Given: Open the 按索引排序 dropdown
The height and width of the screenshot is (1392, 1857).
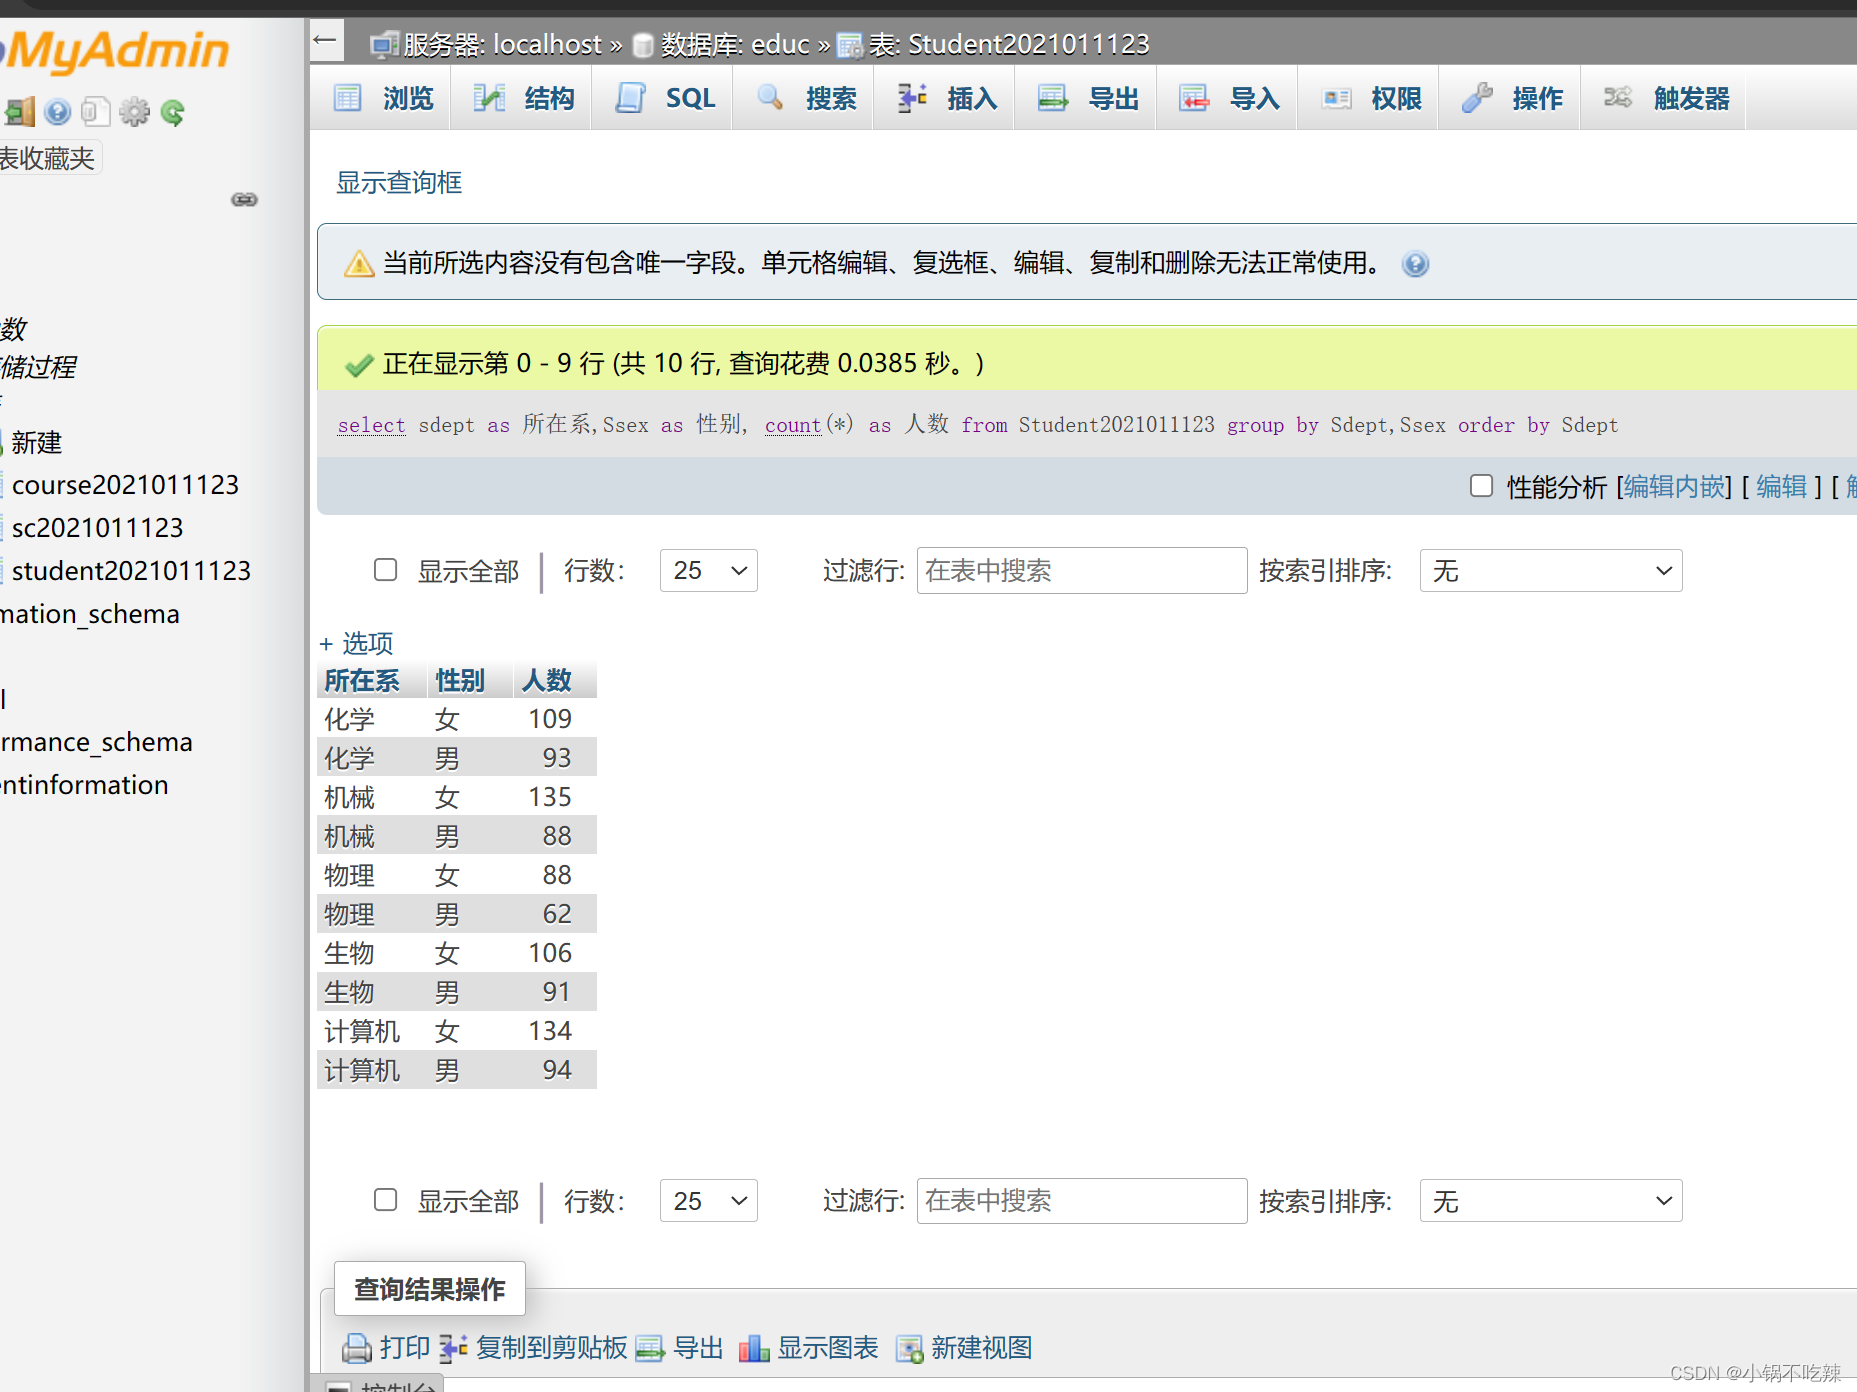Looking at the screenshot, I should [x=1550, y=570].
